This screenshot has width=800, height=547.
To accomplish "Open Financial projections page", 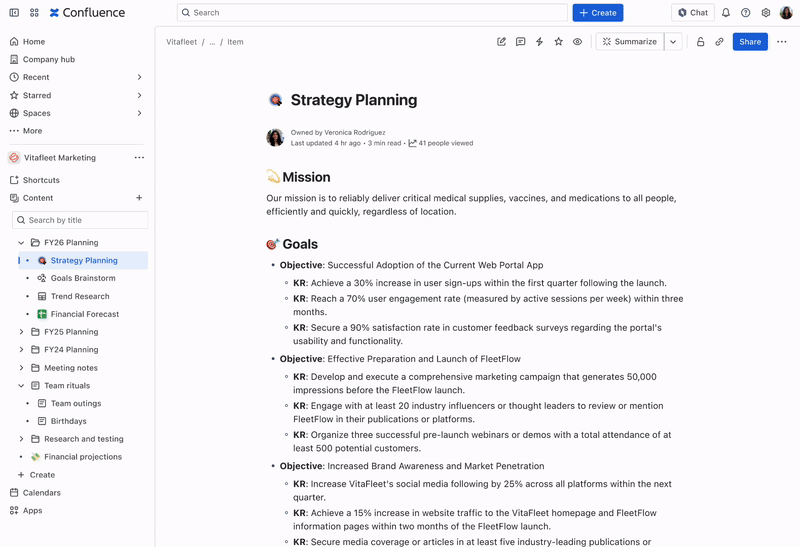I will pos(83,457).
